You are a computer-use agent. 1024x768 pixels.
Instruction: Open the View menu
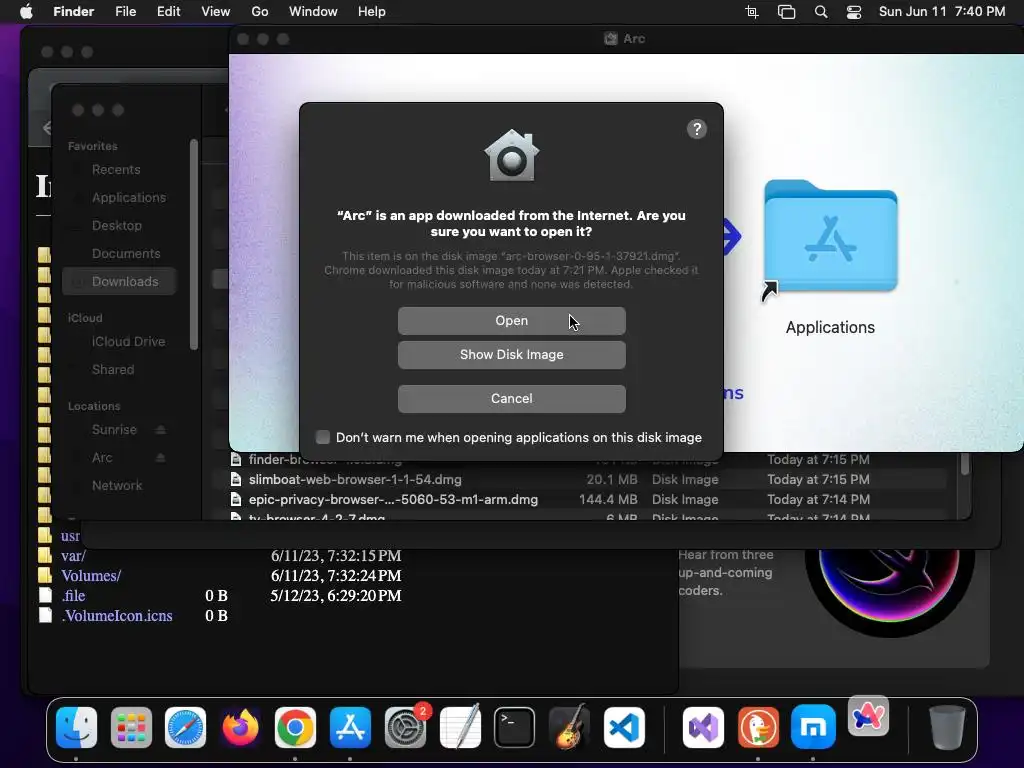216,12
